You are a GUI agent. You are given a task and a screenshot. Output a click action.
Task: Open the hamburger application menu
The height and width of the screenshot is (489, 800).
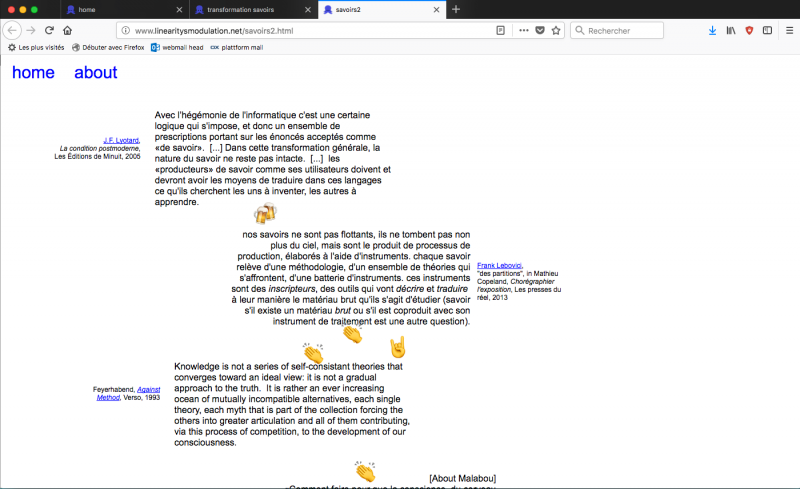pos(789,31)
